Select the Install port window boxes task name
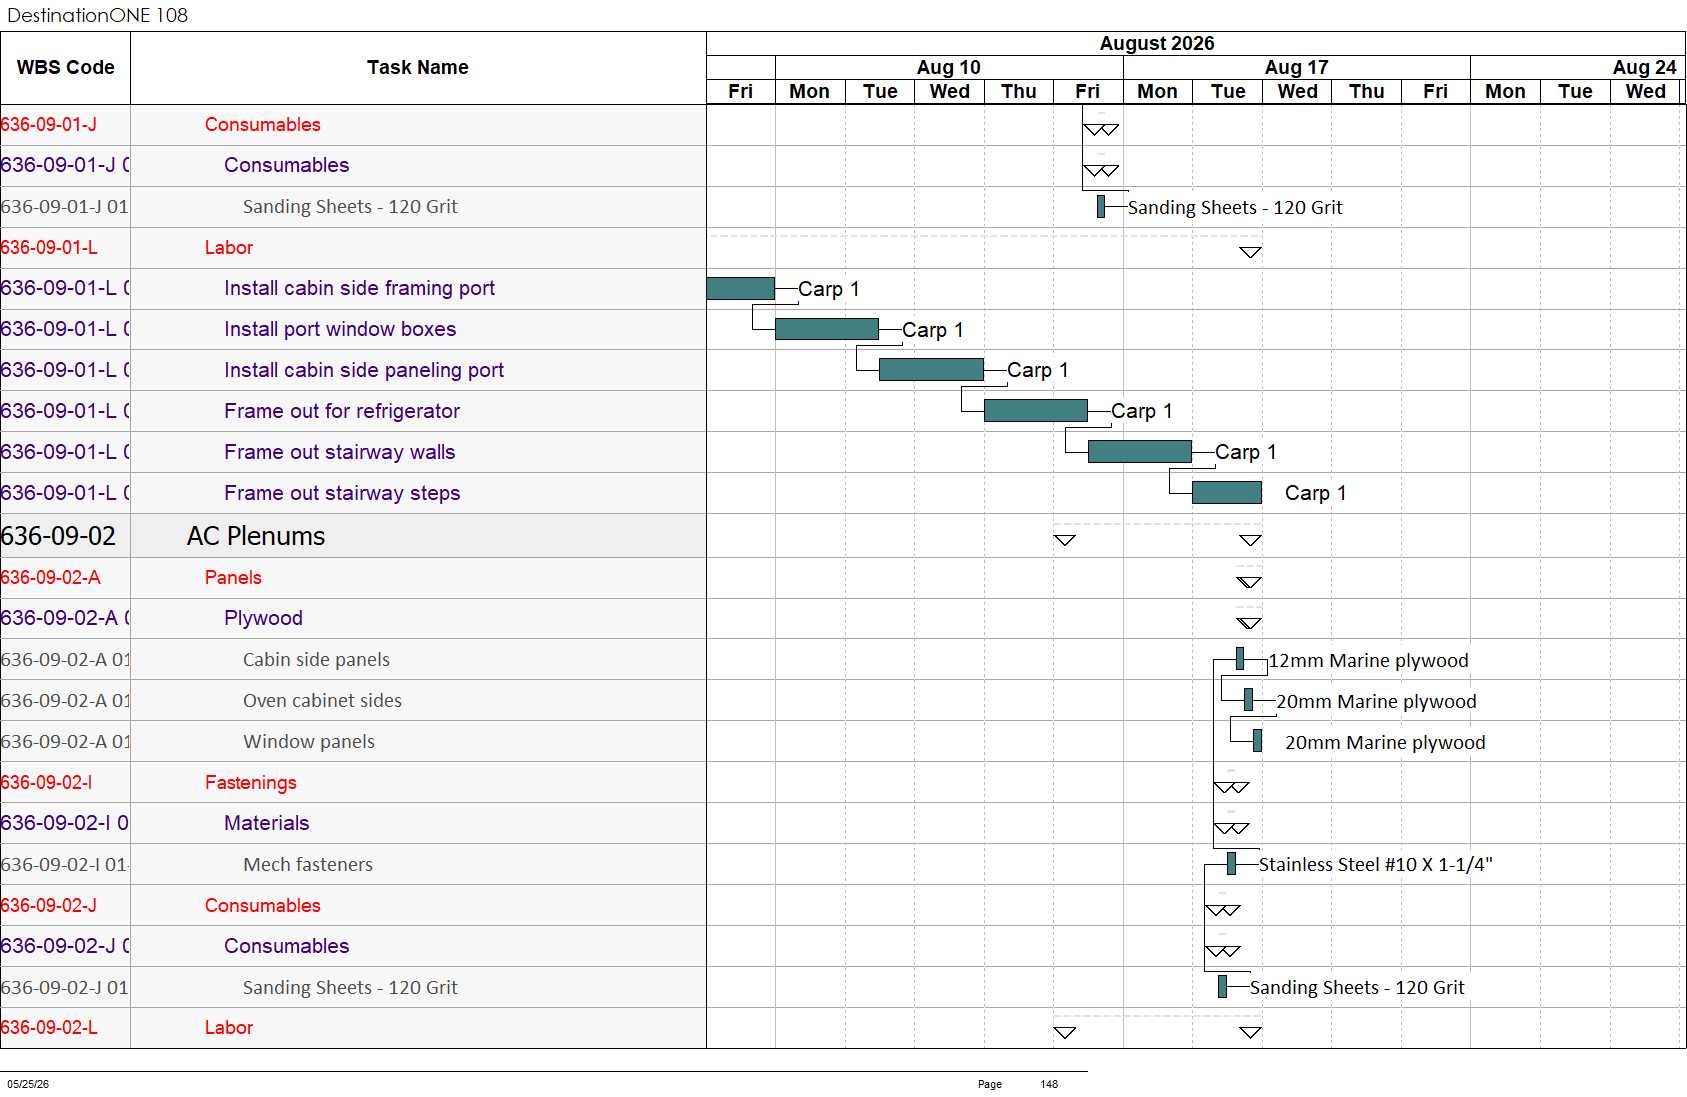1687x1097 pixels. coord(340,329)
